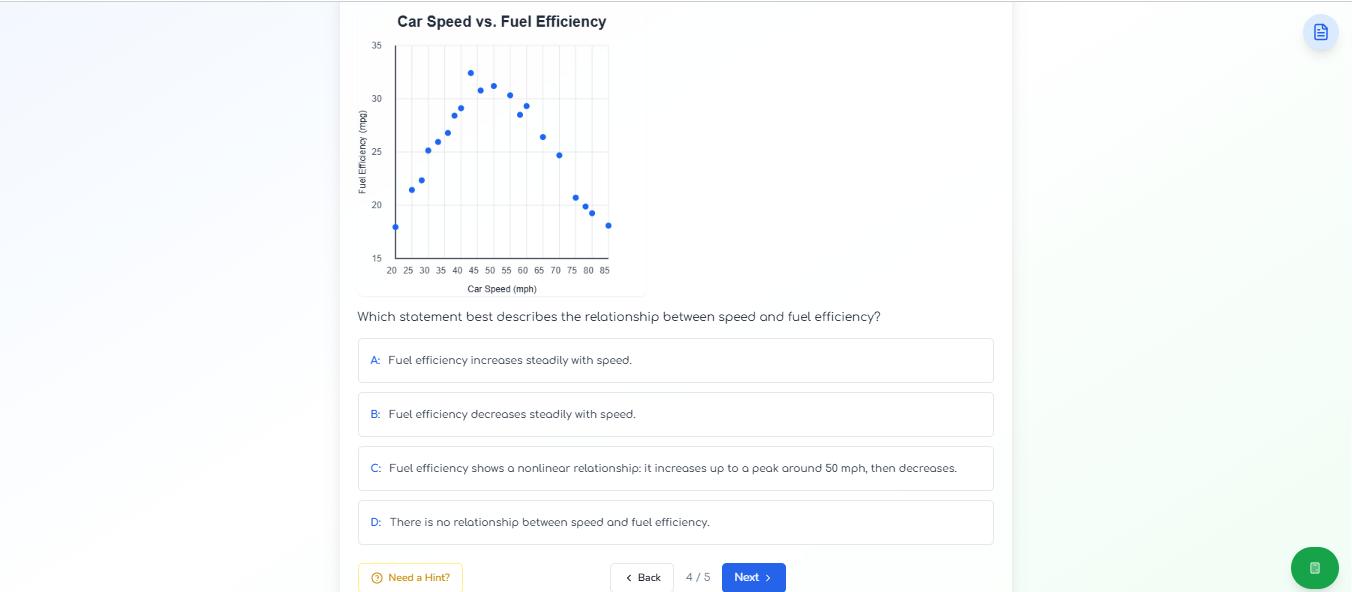Advance with the blue Next button

click(753, 578)
